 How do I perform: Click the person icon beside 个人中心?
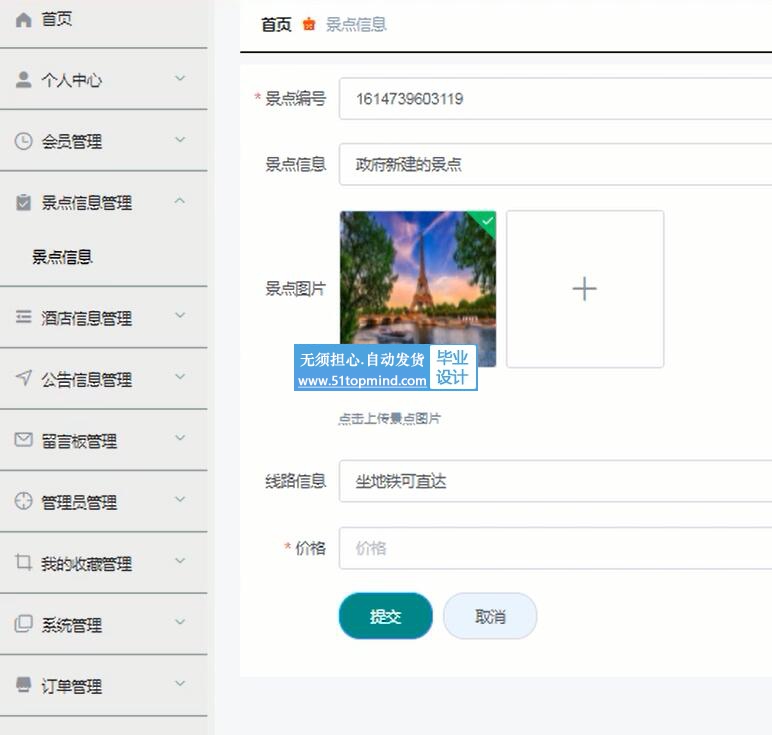coord(24,80)
